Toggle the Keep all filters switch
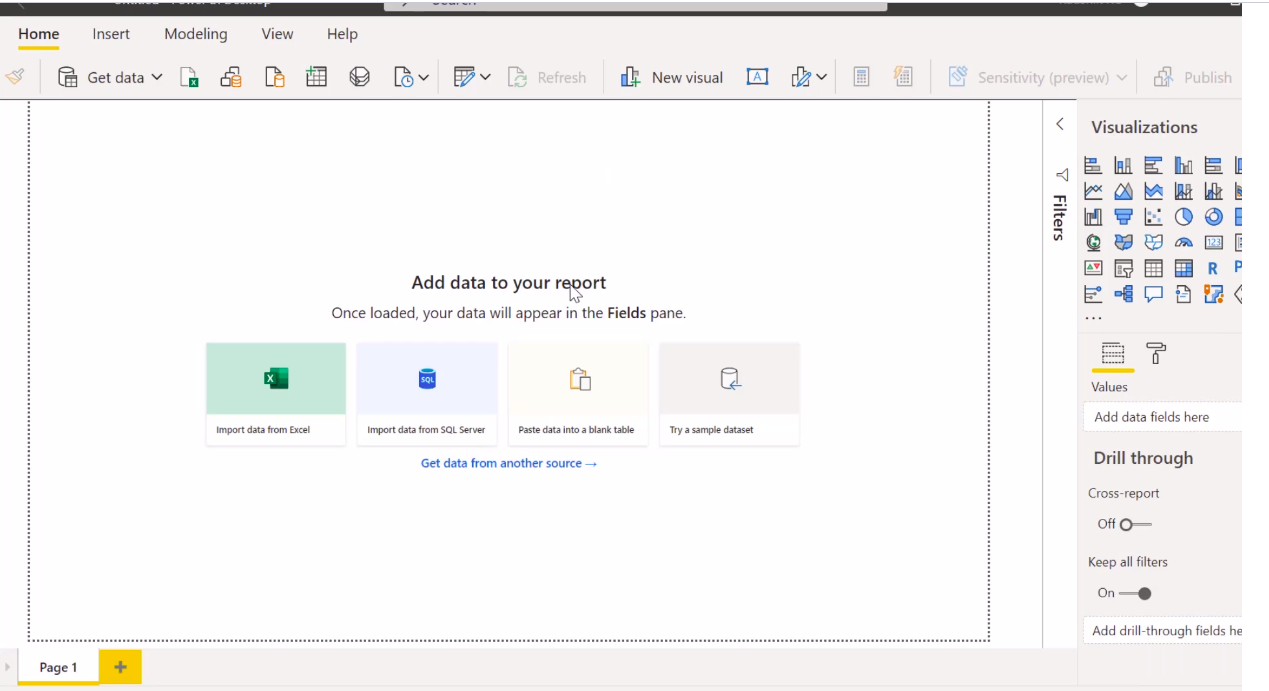The image size is (1269, 691). point(1135,593)
